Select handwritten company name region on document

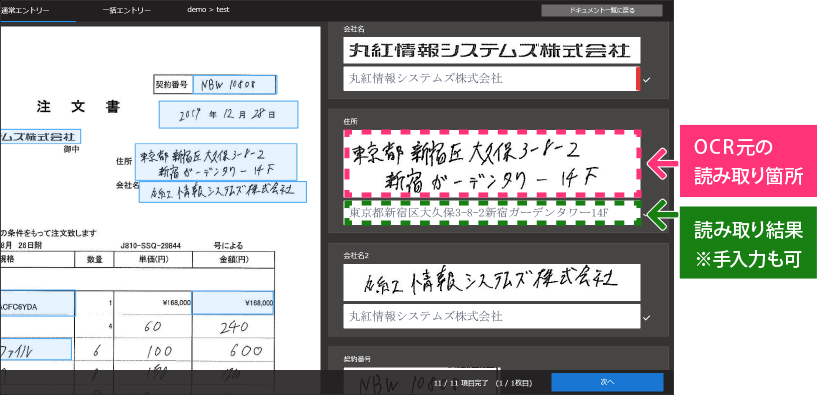click(x=222, y=192)
